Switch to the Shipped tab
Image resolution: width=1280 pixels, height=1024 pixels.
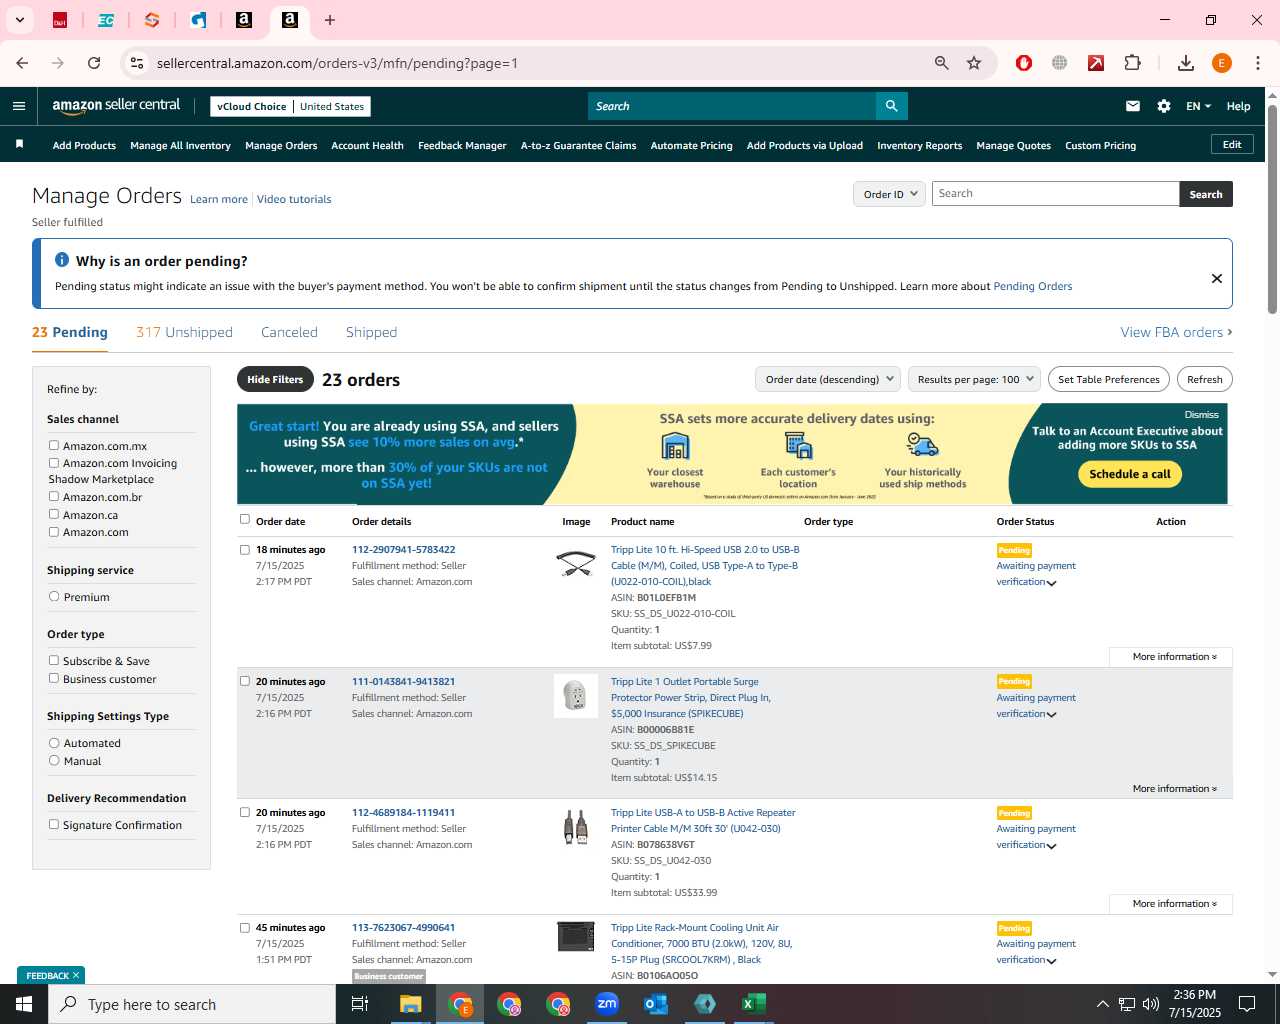(x=371, y=332)
